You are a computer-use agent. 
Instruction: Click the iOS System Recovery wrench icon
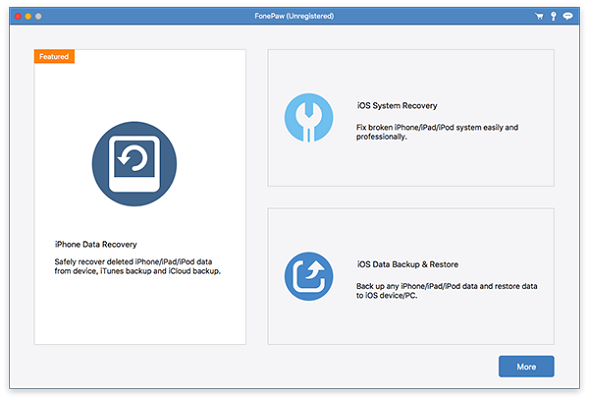click(309, 118)
